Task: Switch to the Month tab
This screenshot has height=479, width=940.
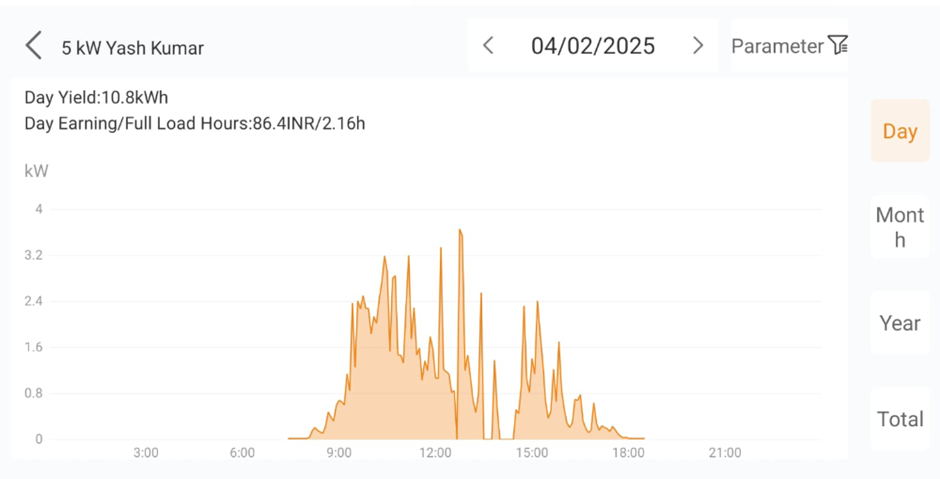Action: (x=899, y=227)
